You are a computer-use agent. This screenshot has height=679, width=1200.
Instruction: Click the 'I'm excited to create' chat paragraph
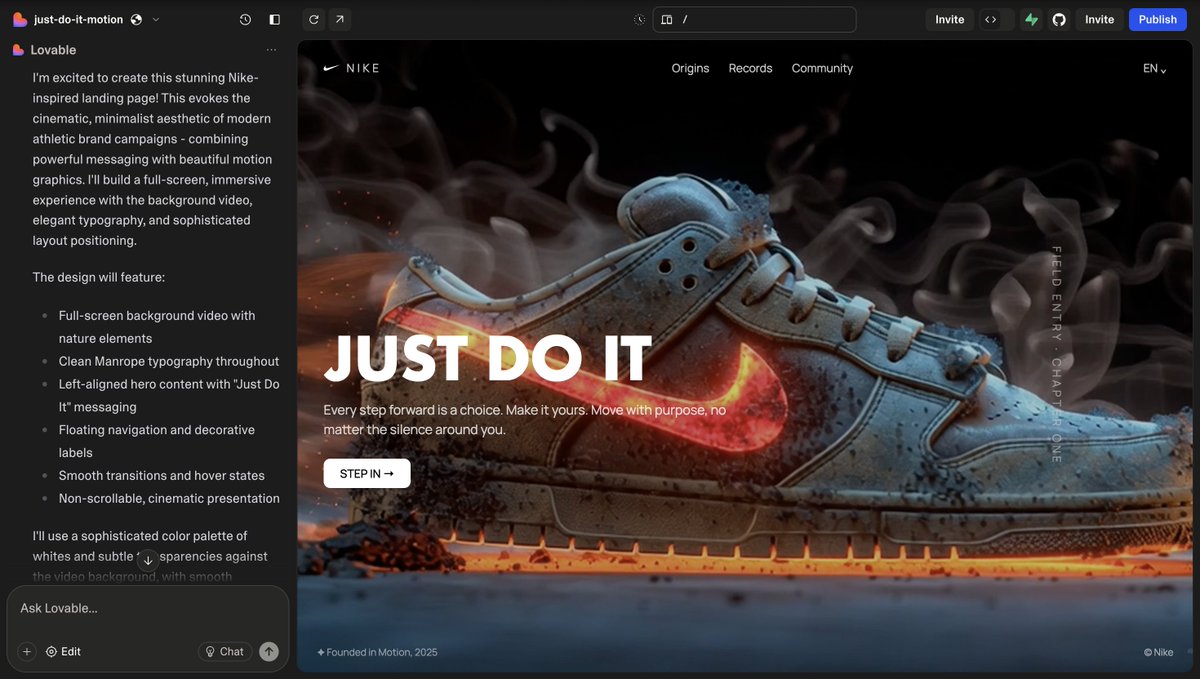(x=152, y=159)
